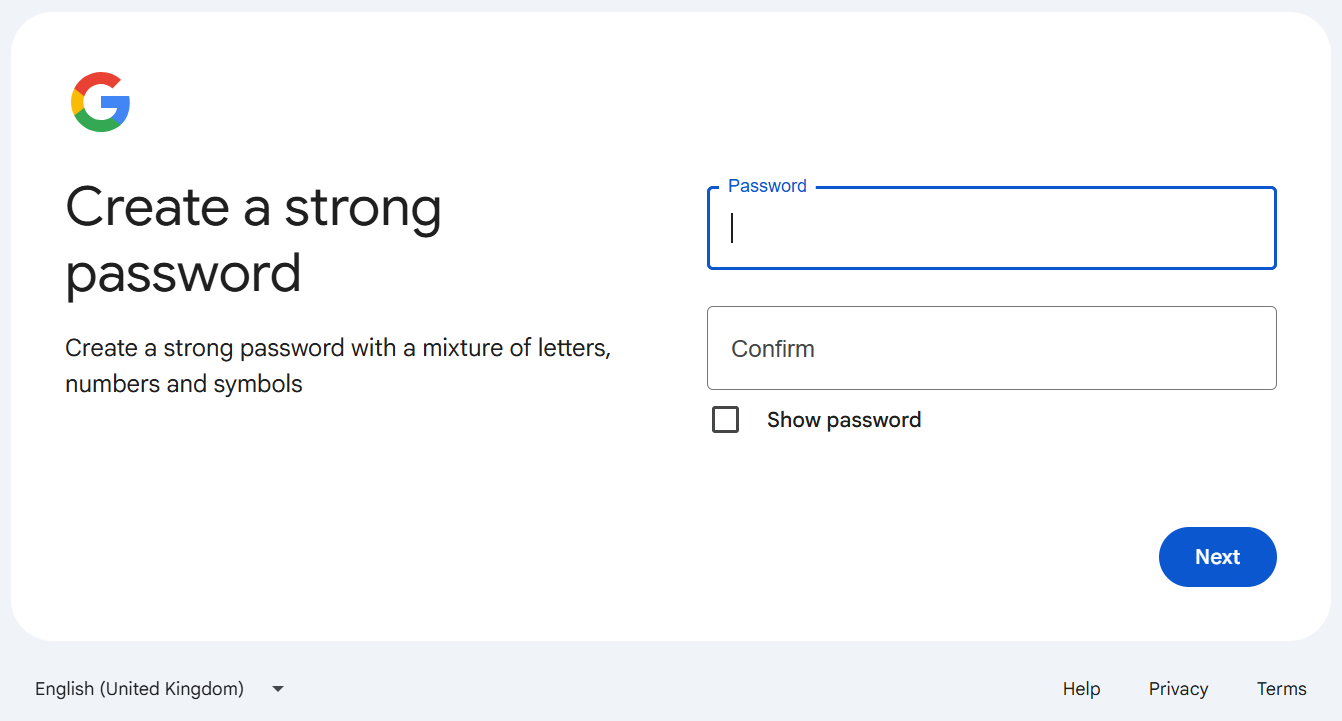The height and width of the screenshot is (721, 1342).
Task: Click the Confirm password field
Action: pos(991,348)
